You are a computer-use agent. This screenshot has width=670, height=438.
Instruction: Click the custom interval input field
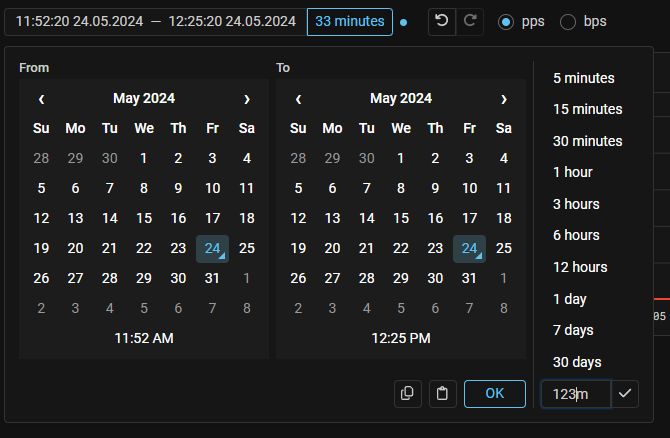click(573, 394)
